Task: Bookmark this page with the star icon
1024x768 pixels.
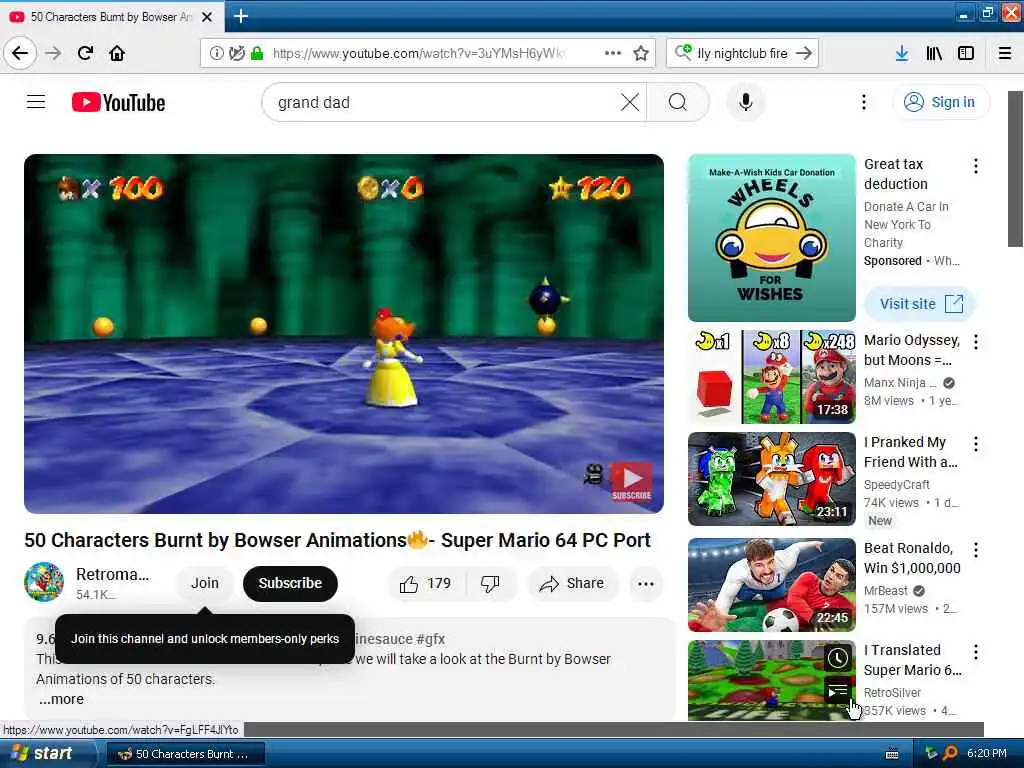Action: (641, 53)
